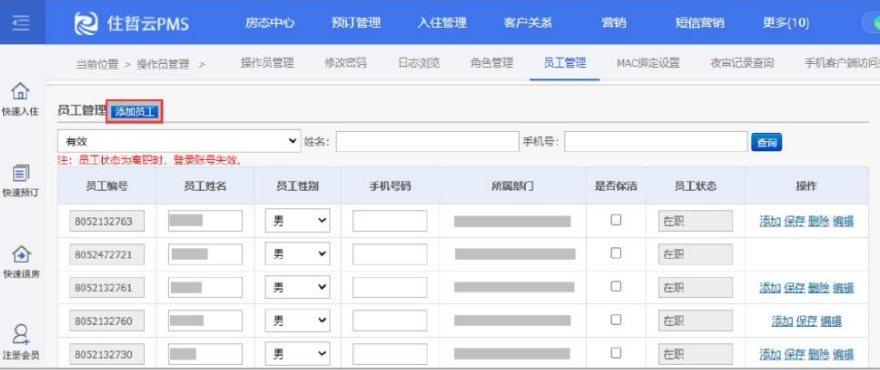Click the 员工编号 column header
The height and width of the screenshot is (370, 880).
click(107, 186)
